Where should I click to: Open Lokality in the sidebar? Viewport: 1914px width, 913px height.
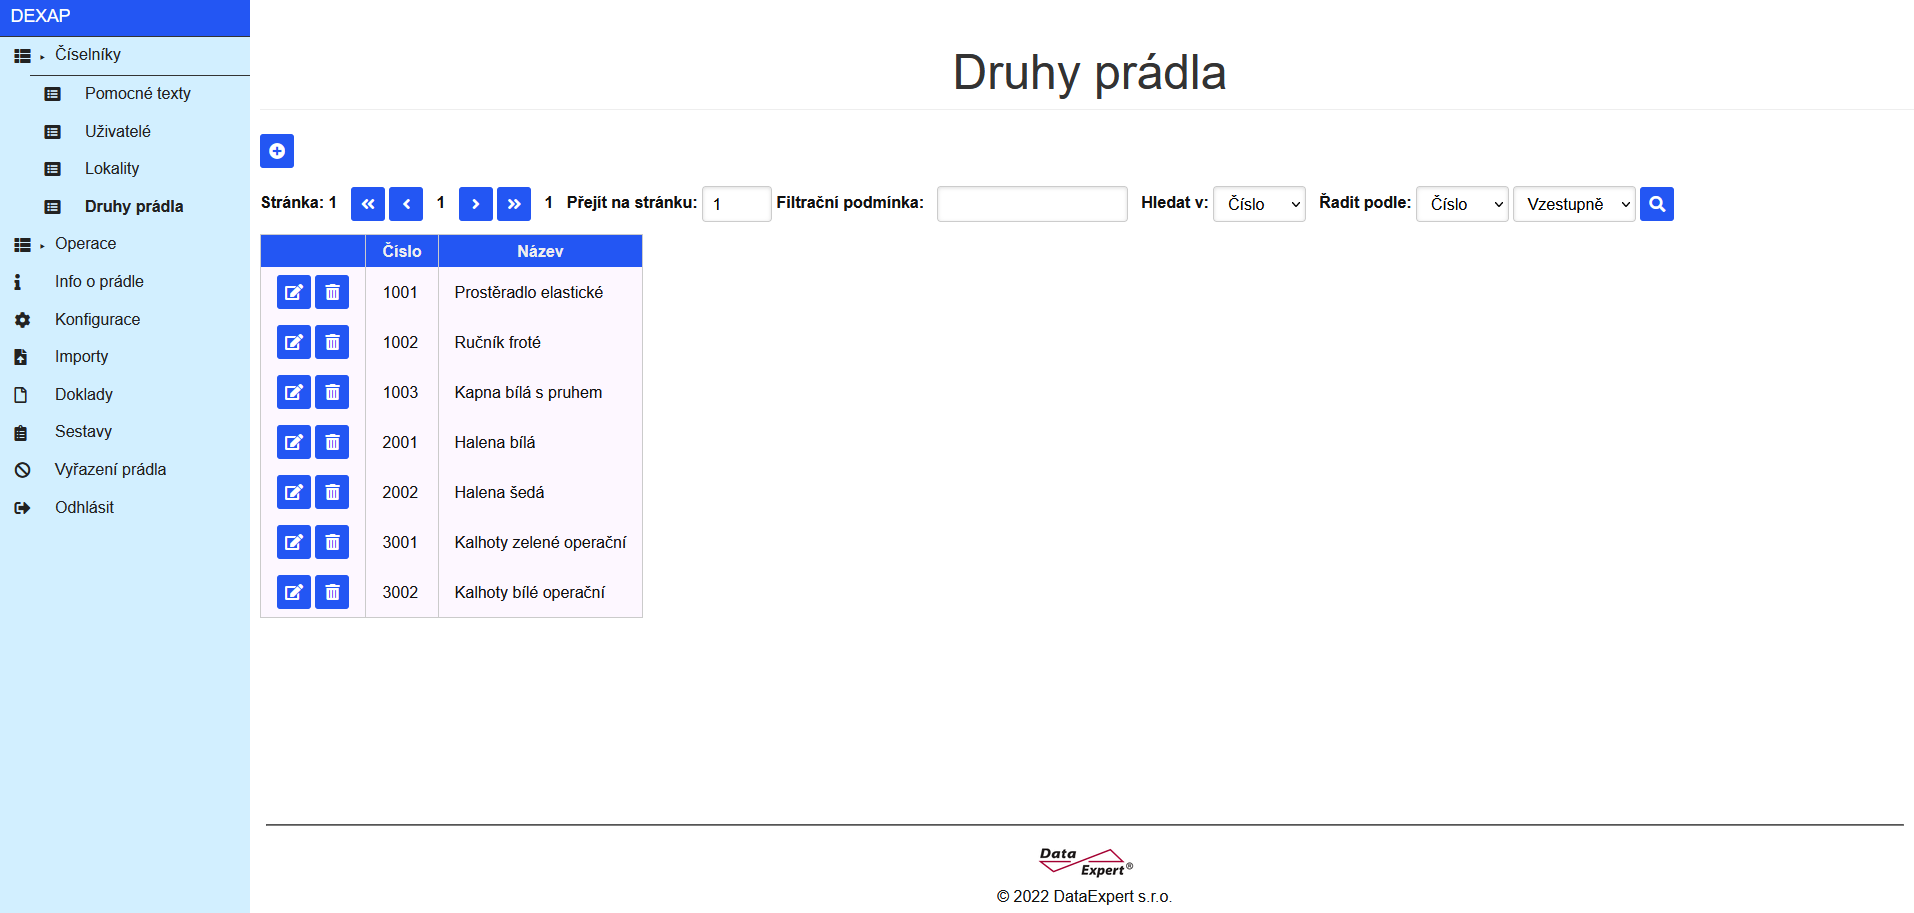[112, 169]
